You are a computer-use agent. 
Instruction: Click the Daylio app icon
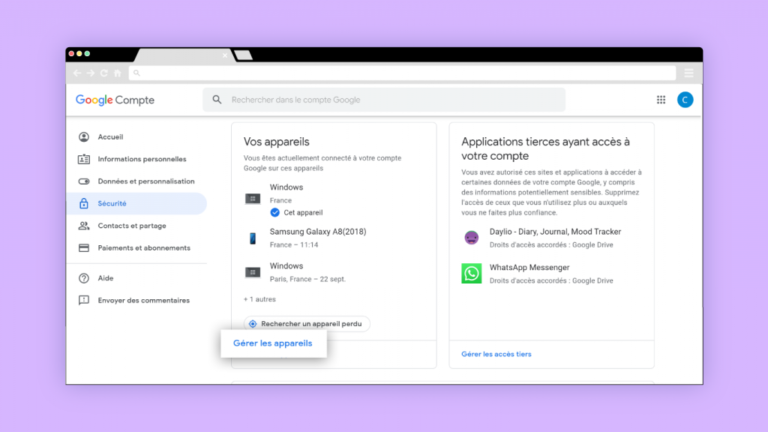(471, 238)
